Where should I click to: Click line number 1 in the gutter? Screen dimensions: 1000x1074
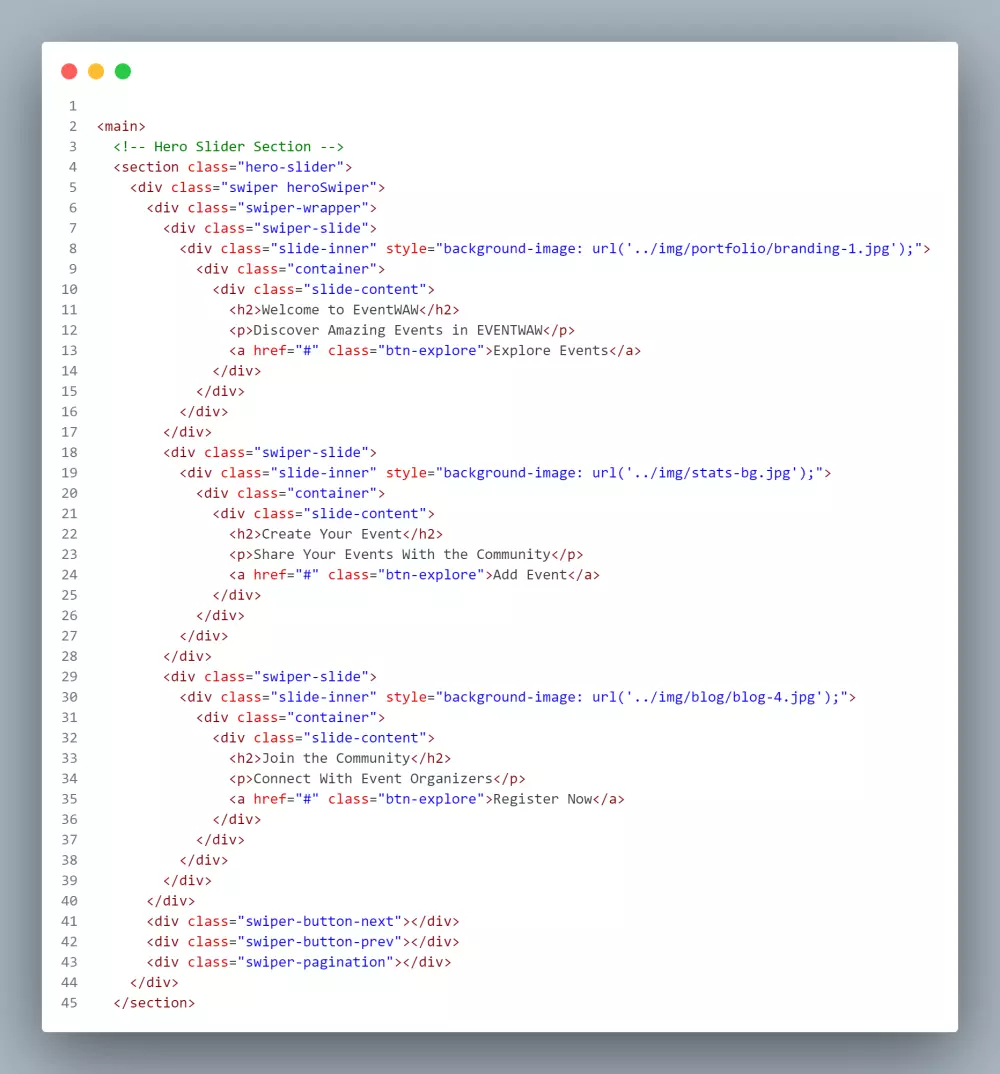click(x=71, y=105)
